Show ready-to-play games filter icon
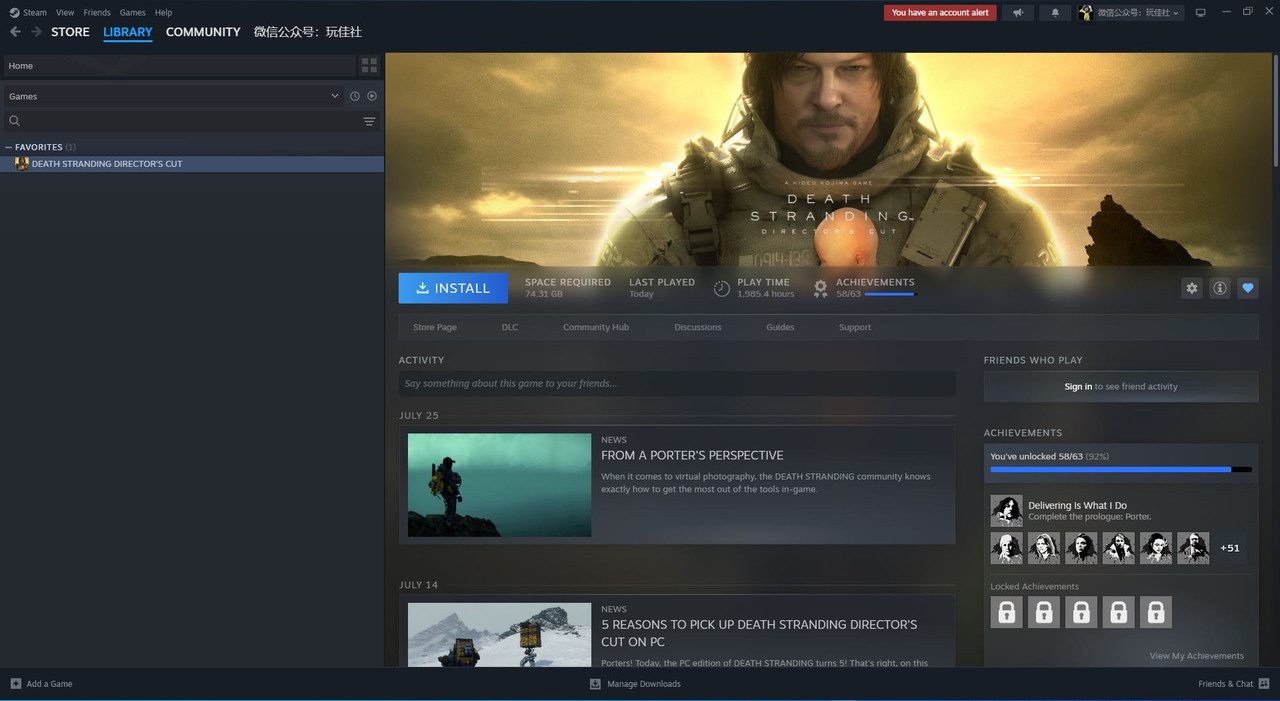Image resolution: width=1280 pixels, height=701 pixels. point(372,96)
